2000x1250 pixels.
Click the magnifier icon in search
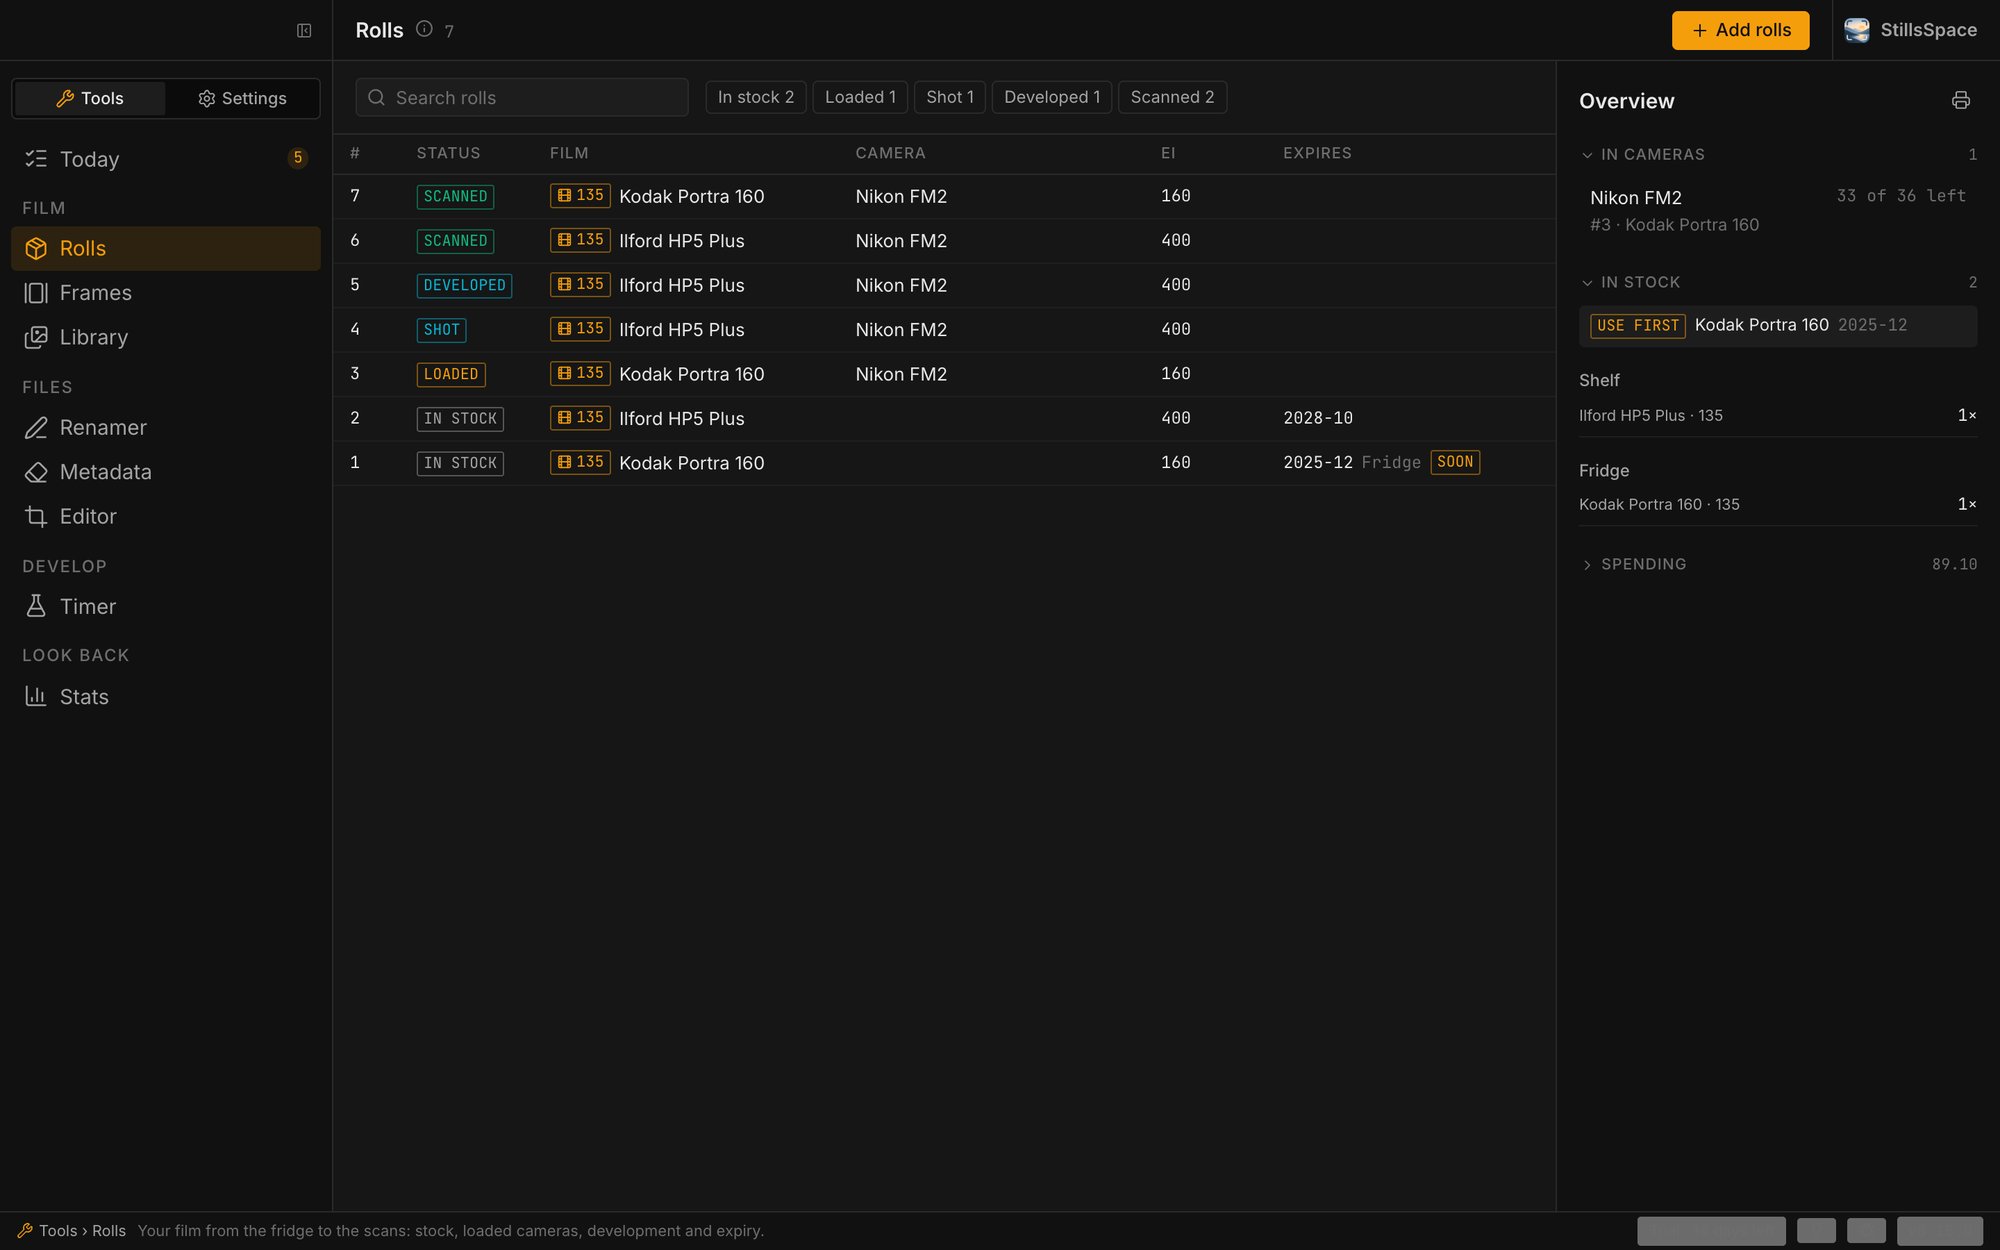377,97
